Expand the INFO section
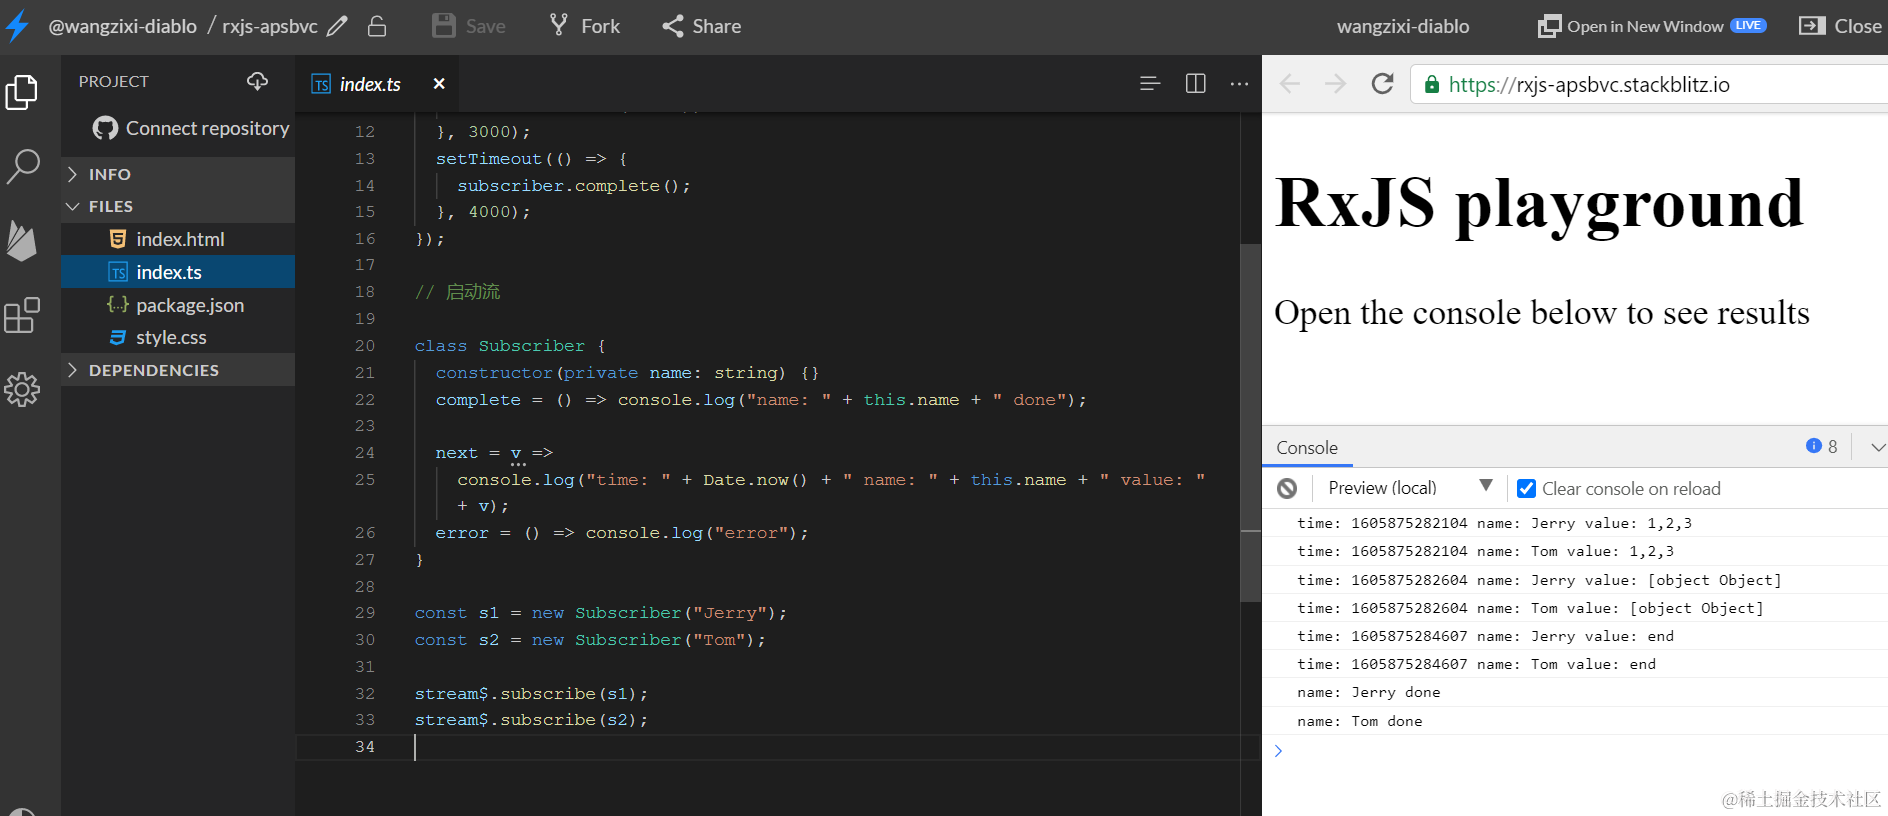 coord(178,174)
